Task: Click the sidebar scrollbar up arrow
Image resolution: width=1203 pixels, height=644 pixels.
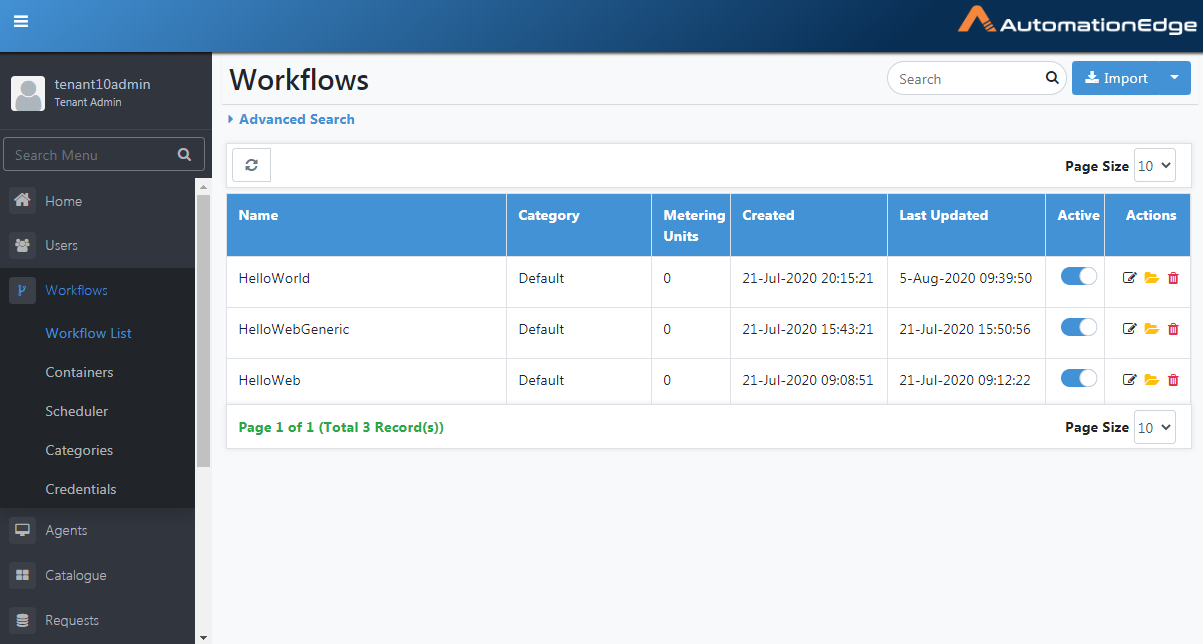Action: tap(203, 186)
